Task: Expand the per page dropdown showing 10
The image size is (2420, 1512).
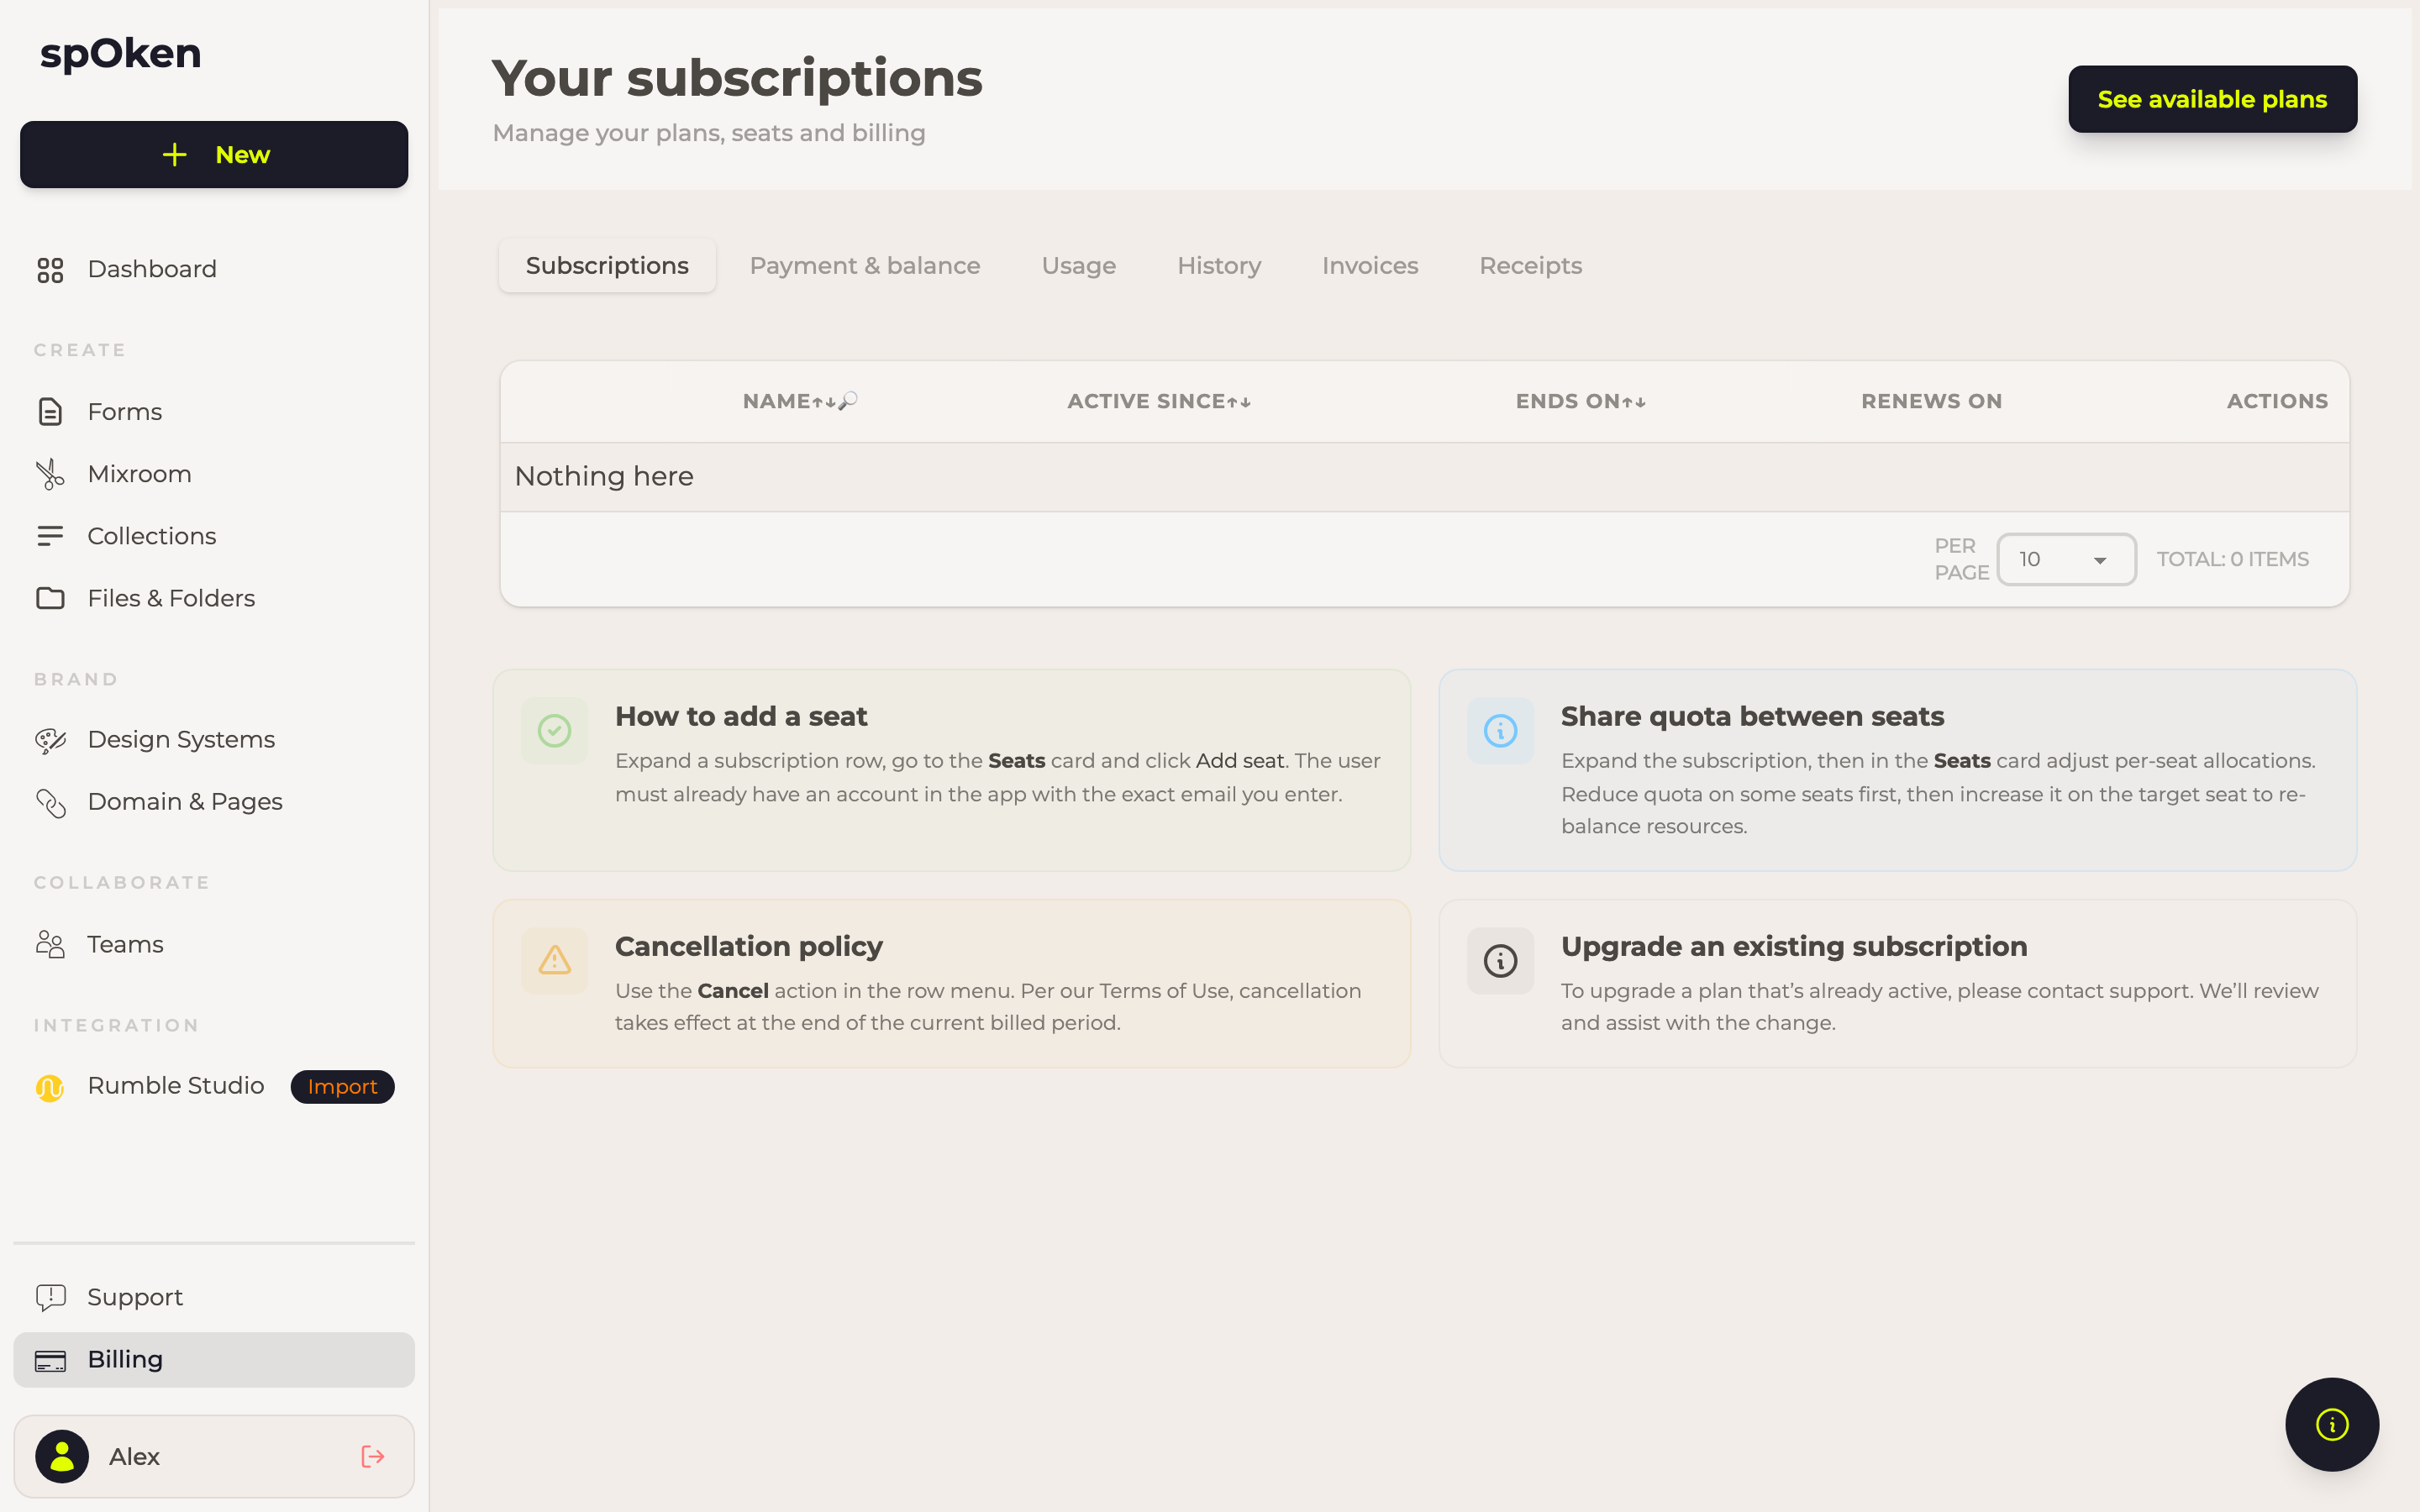Action: pos(2066,559)
